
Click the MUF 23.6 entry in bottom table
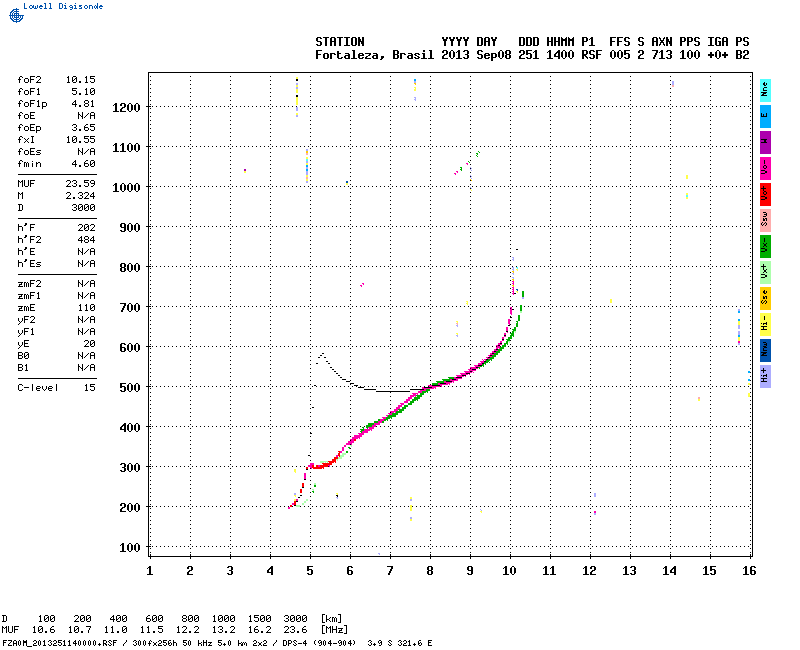[x=295, y=630]
